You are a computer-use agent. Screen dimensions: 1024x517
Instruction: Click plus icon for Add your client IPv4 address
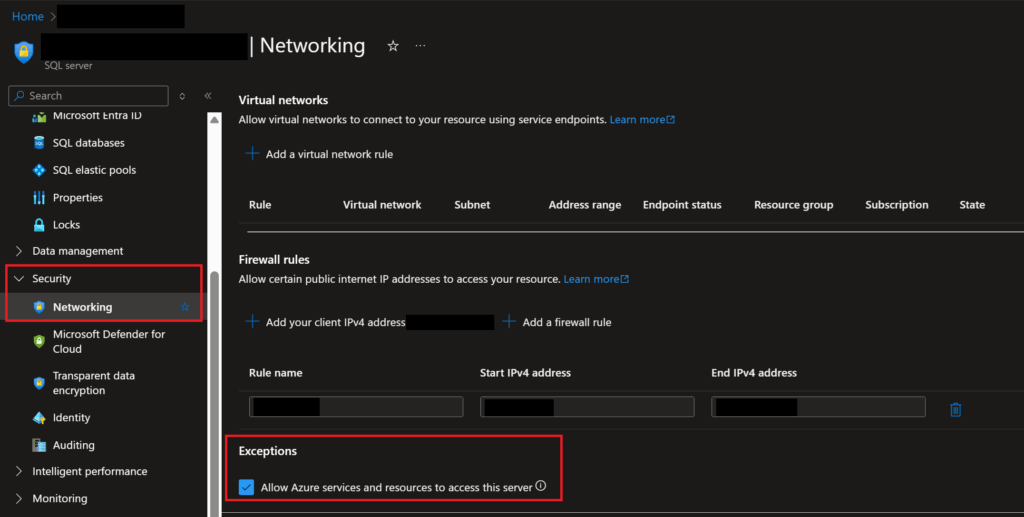(252, 321)
